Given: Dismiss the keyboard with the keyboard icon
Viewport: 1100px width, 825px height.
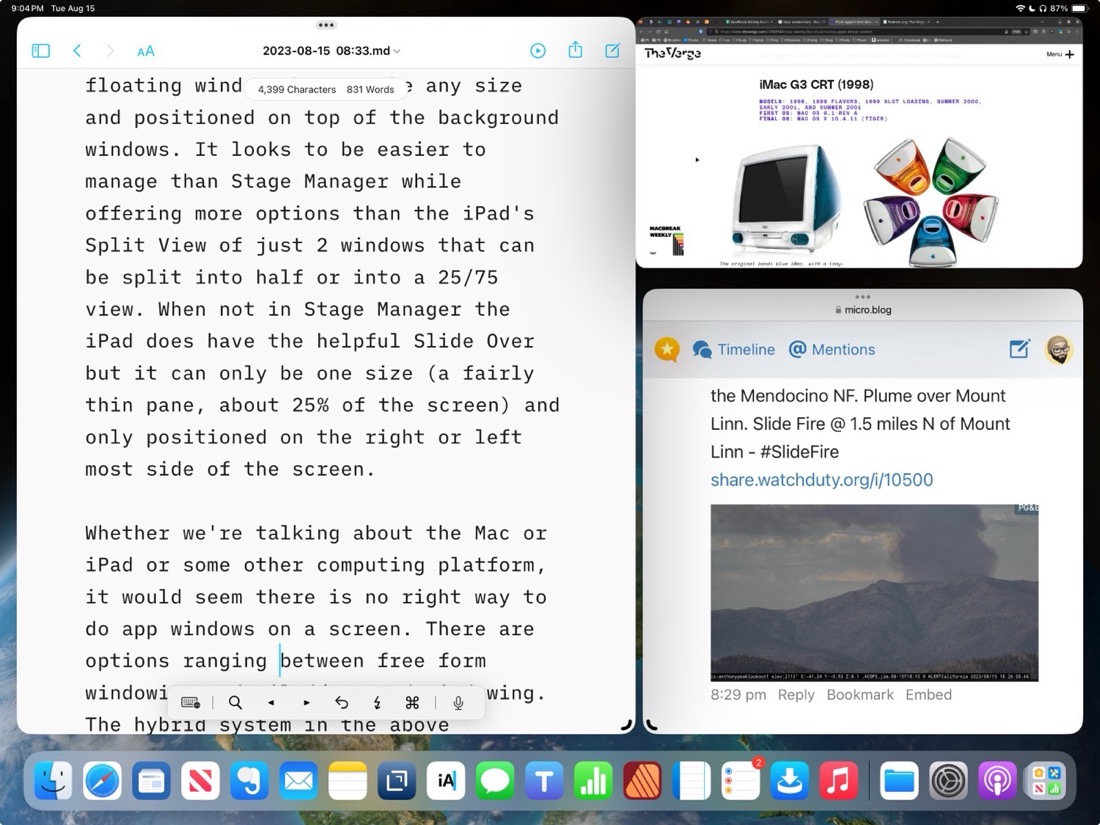Looking at the screenshot, I should pos(190,702).
